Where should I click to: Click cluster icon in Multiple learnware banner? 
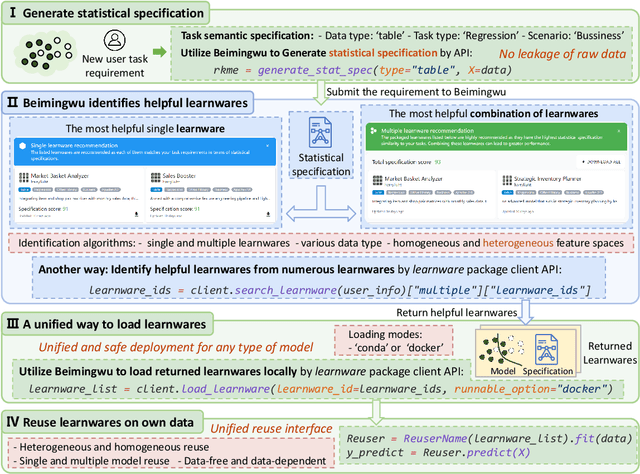tap(373, 131)
